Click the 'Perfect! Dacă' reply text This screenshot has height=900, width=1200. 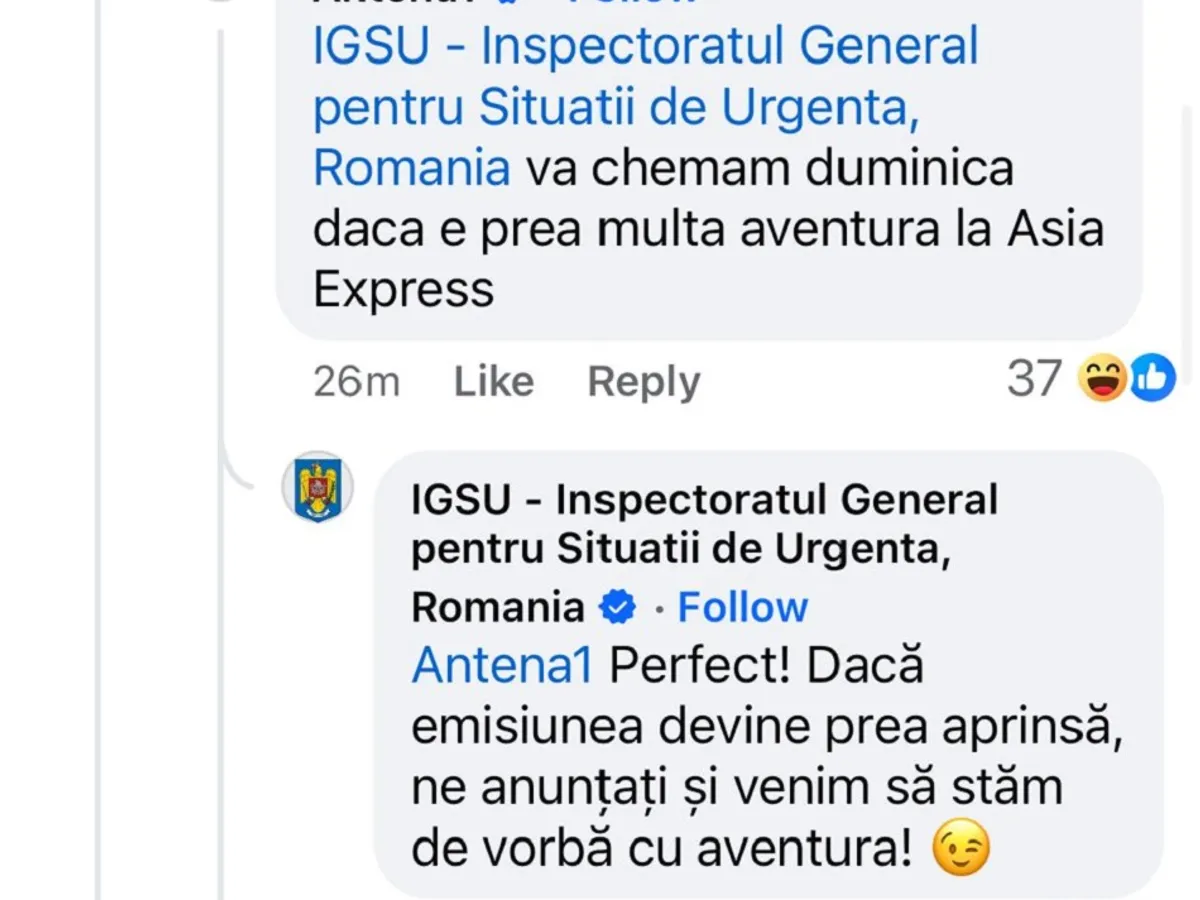[x=765, y=667]
